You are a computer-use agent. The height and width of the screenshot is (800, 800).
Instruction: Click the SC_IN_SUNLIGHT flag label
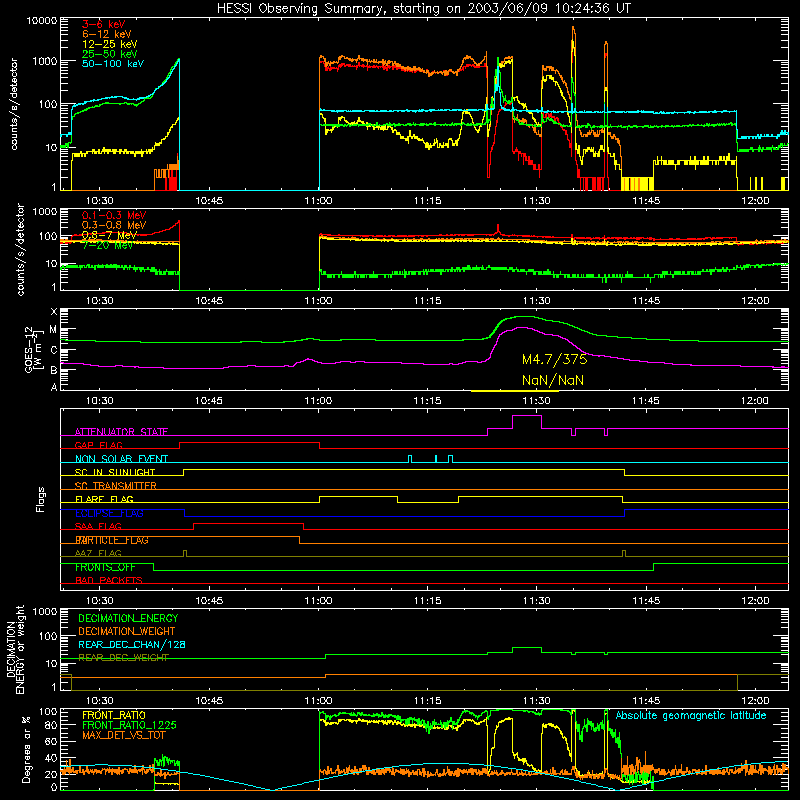pyautogui.click(x=115, y=472)
